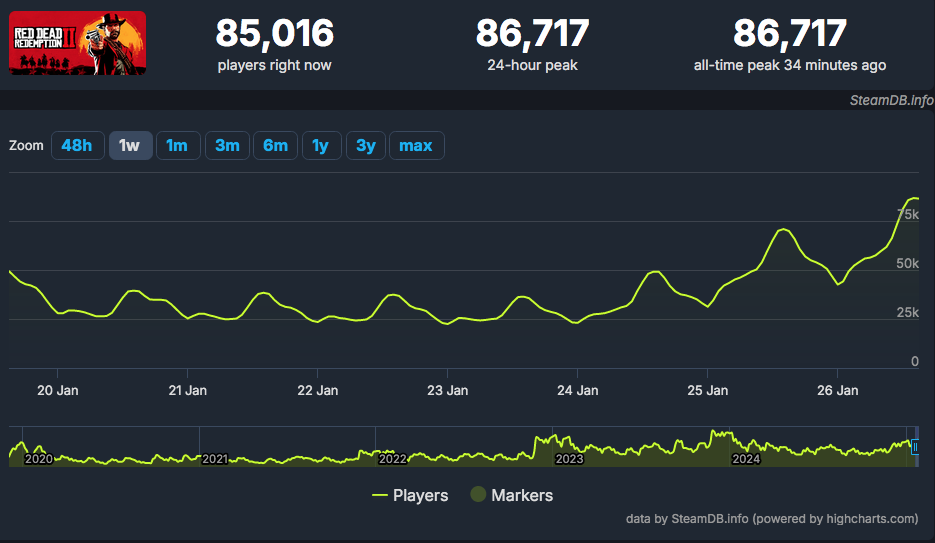Switch chart zoom to 1m

(x=178, y=145)
